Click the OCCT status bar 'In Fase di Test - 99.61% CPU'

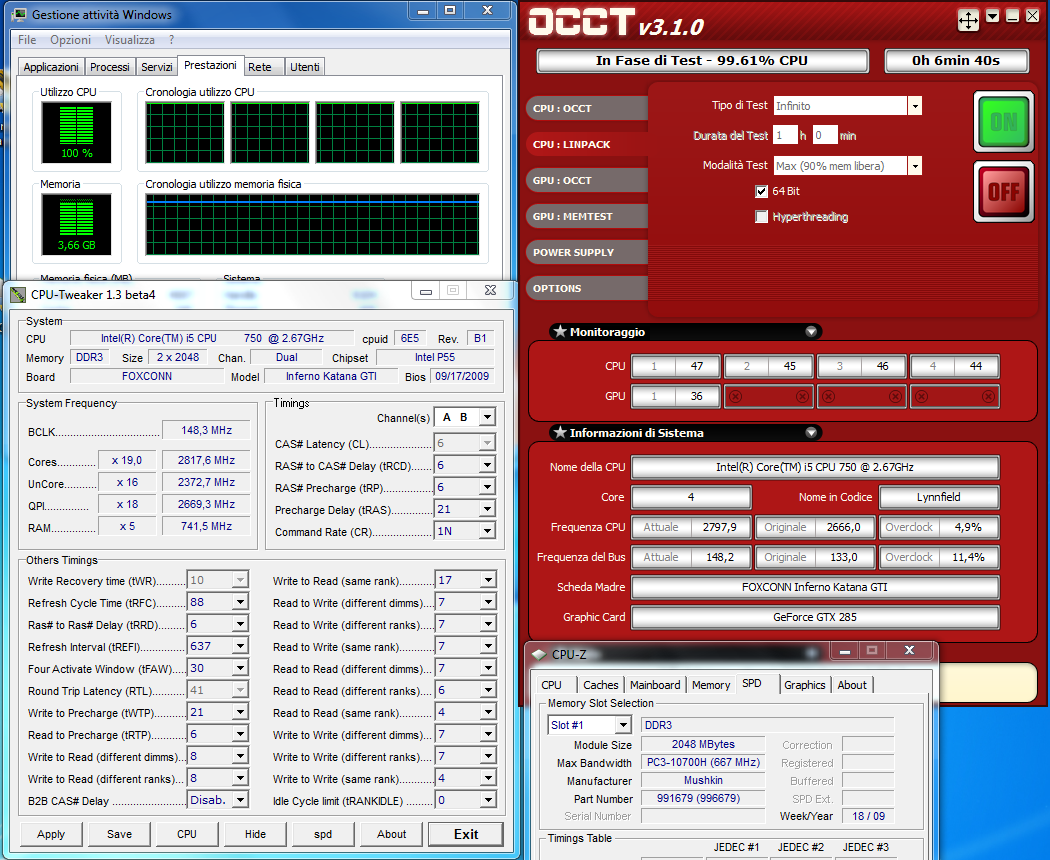(702, 61)
